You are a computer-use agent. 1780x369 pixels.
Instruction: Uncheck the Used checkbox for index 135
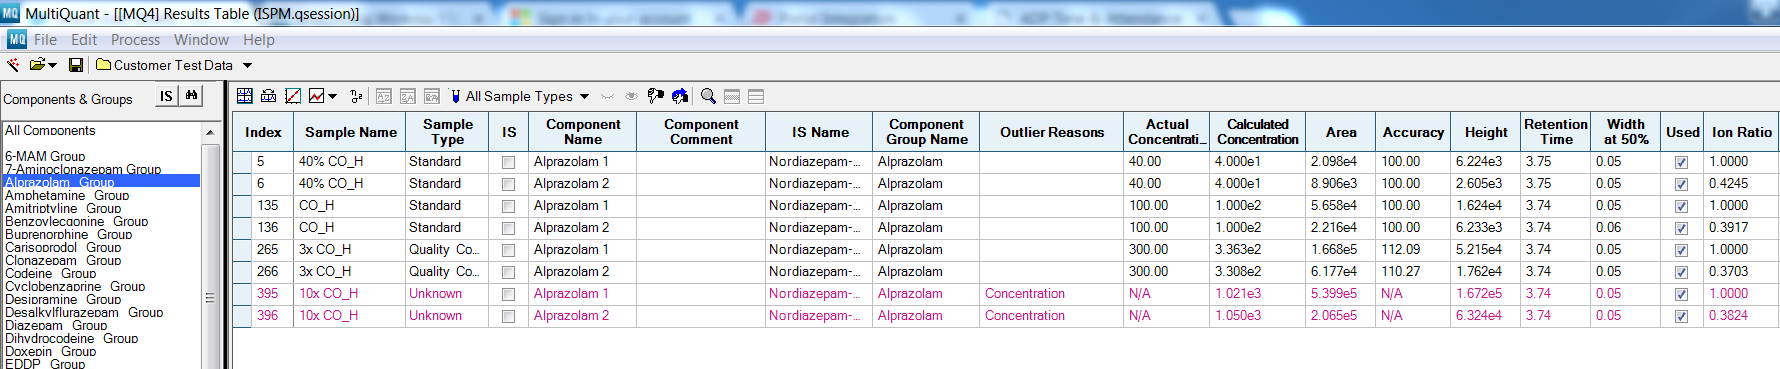click(1681, 206)
